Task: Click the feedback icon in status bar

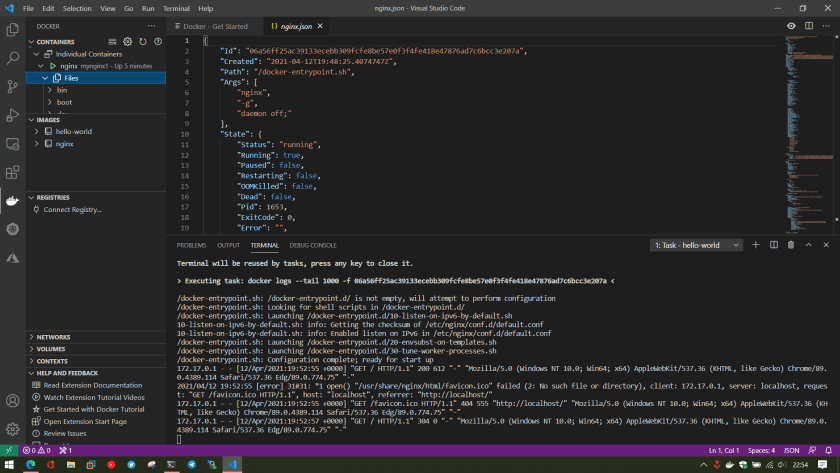Action: pos(812,451)
